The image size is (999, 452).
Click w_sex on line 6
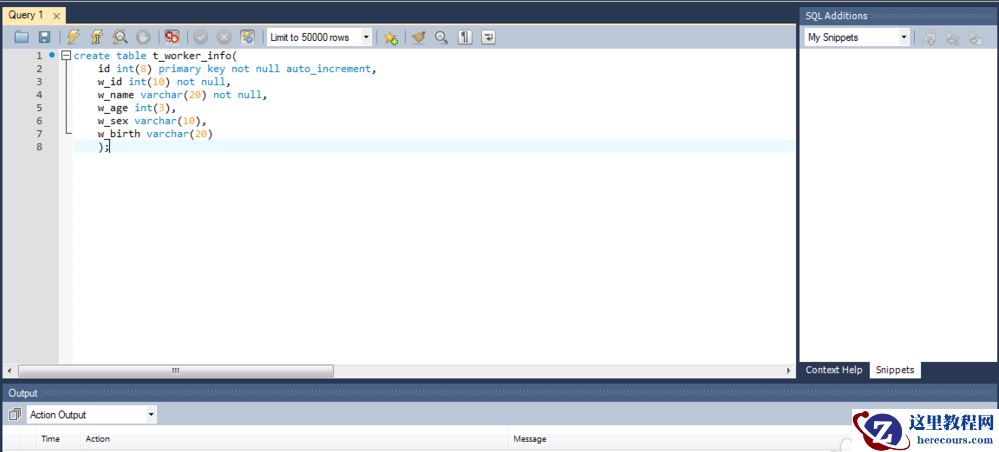(113, 120)
